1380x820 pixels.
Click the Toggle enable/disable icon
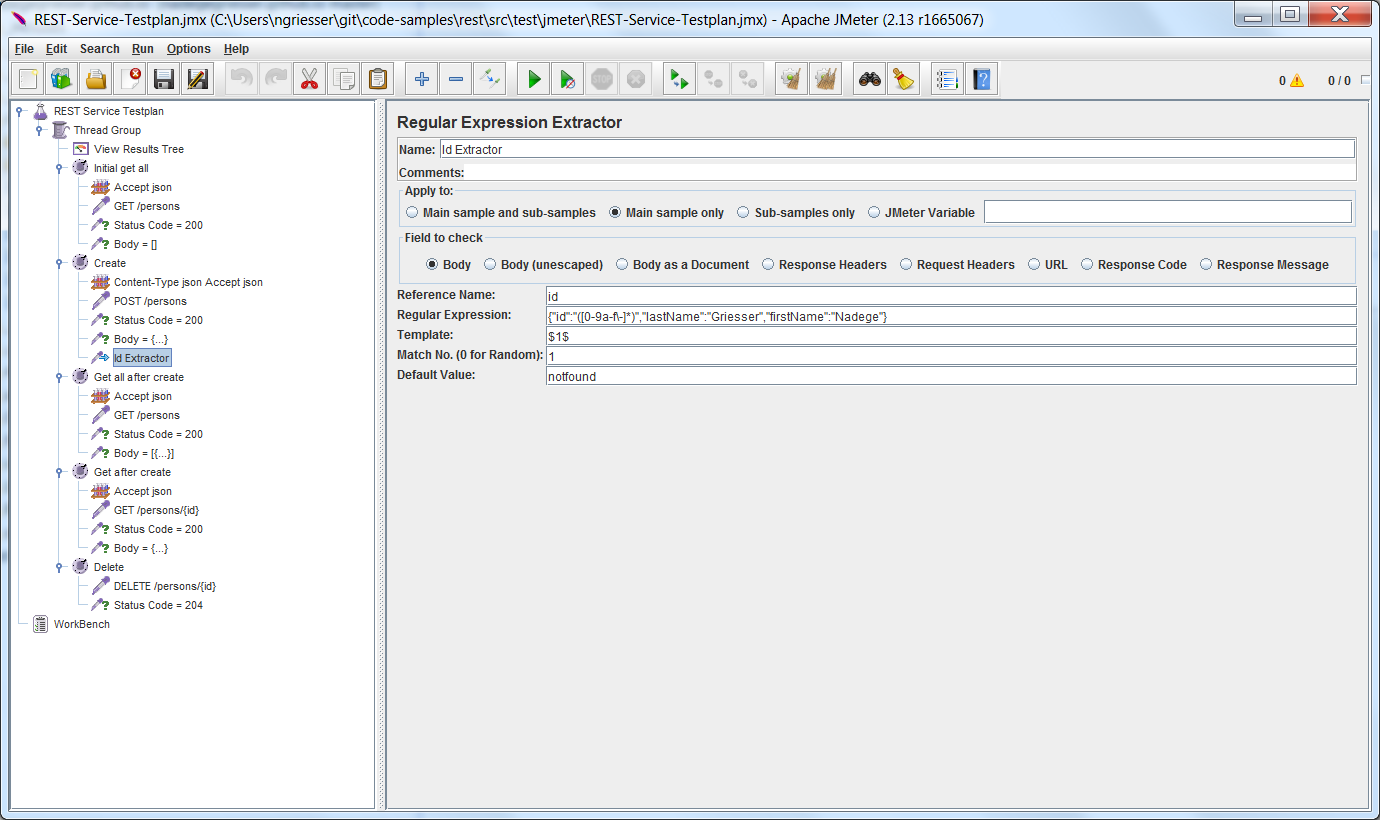(x=490, y=79)
